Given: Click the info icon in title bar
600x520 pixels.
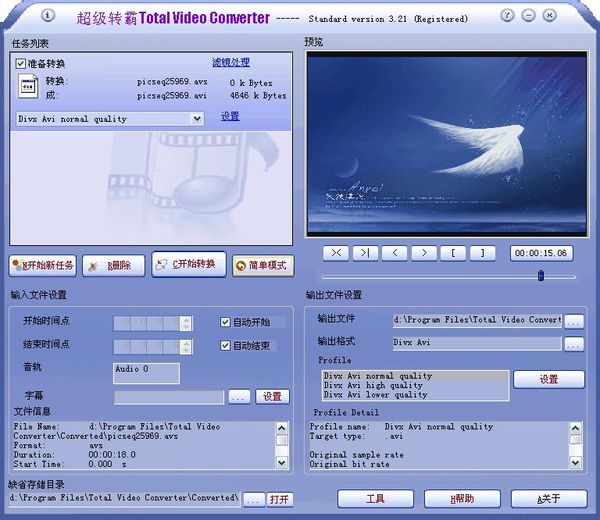Looking at the screenshot, I should [x=48, y=15].
